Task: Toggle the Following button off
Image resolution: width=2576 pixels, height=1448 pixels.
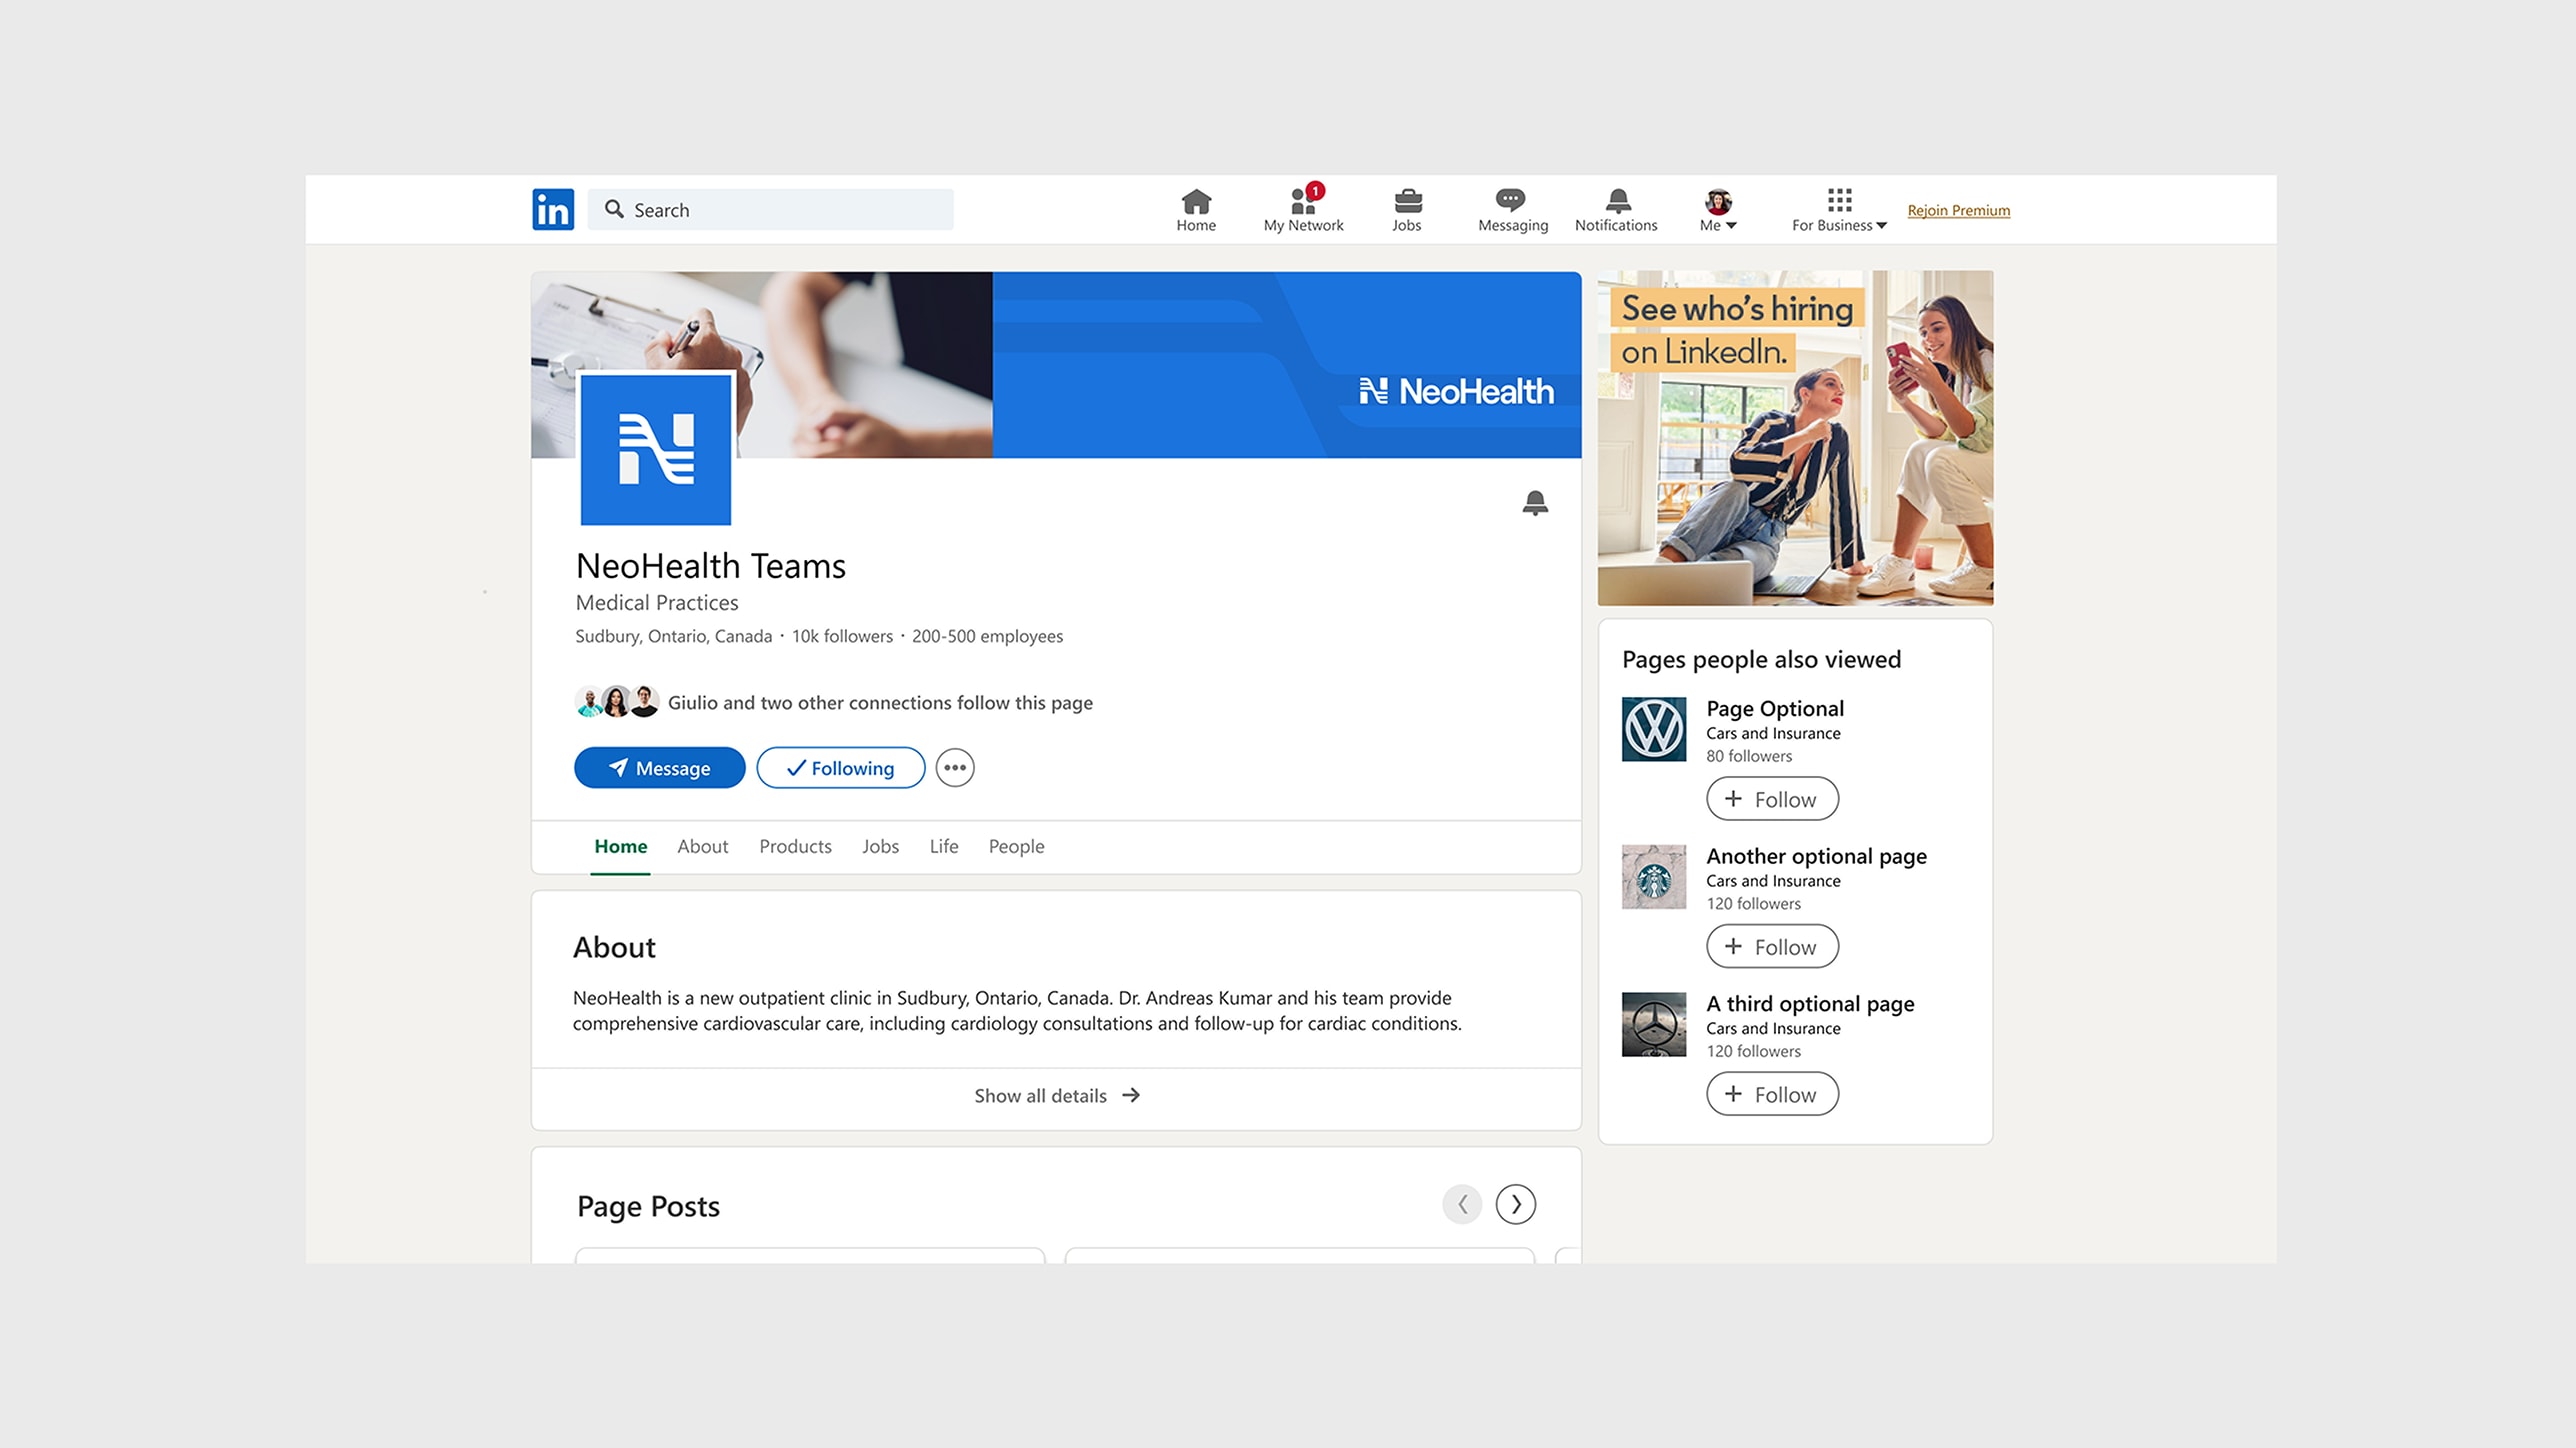Action: pos(840,768)
